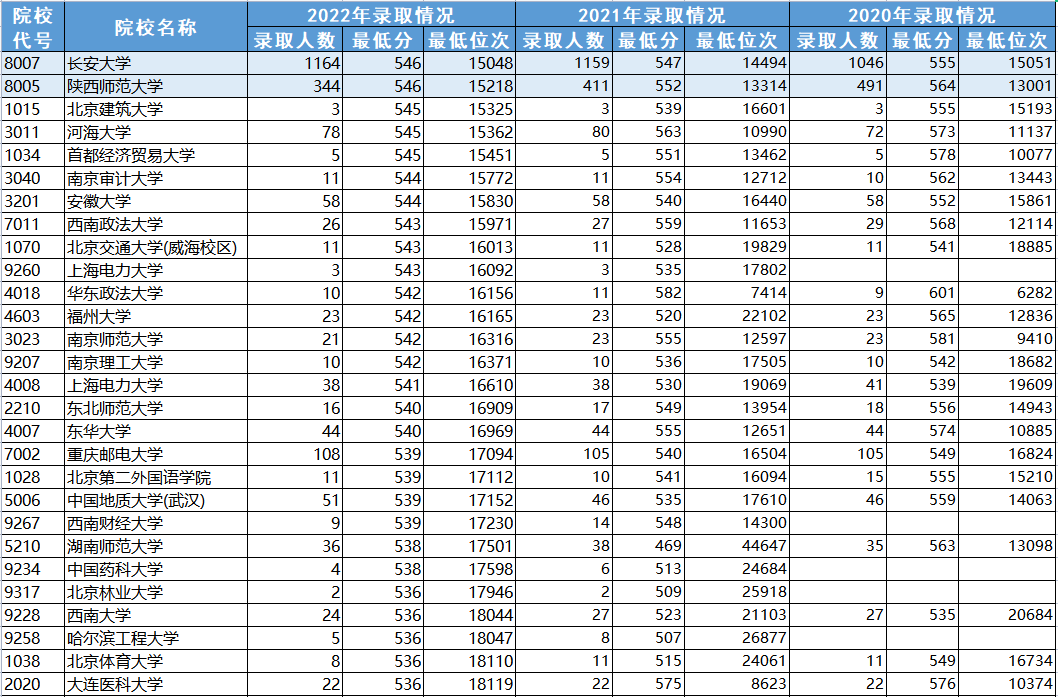The image size is (1058, 697).
Task: Select the 15051 rank cell
Action: (x=1007, y=64)
